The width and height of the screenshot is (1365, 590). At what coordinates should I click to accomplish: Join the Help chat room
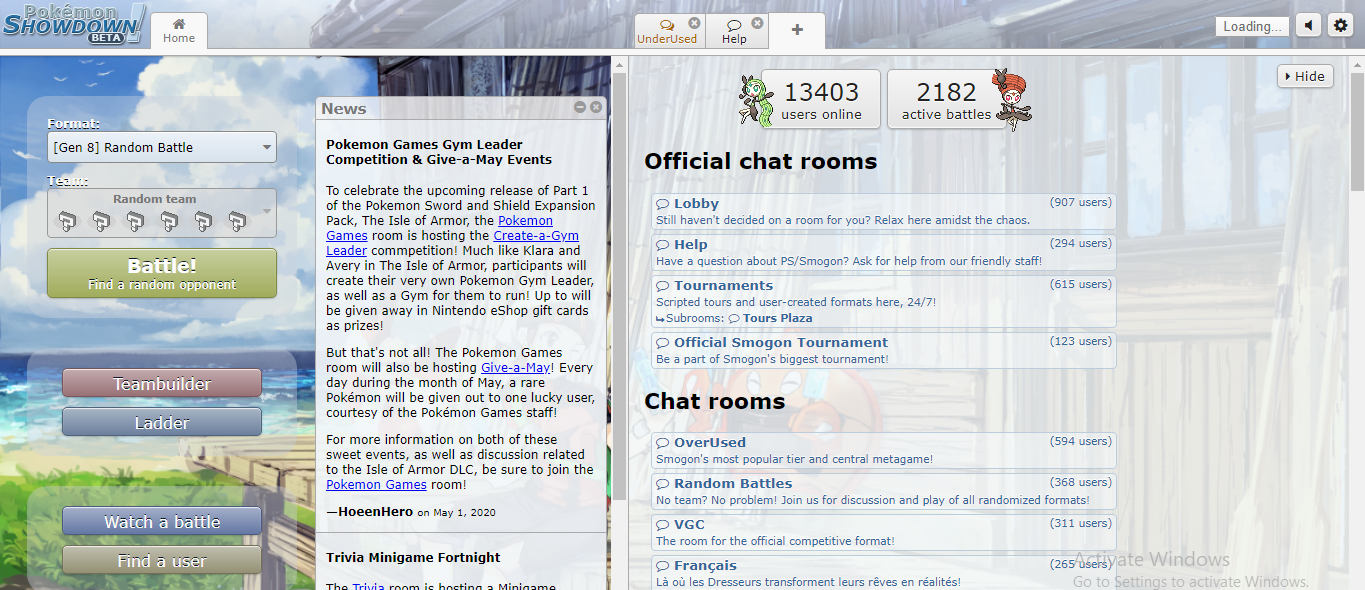tap(884, 252)
